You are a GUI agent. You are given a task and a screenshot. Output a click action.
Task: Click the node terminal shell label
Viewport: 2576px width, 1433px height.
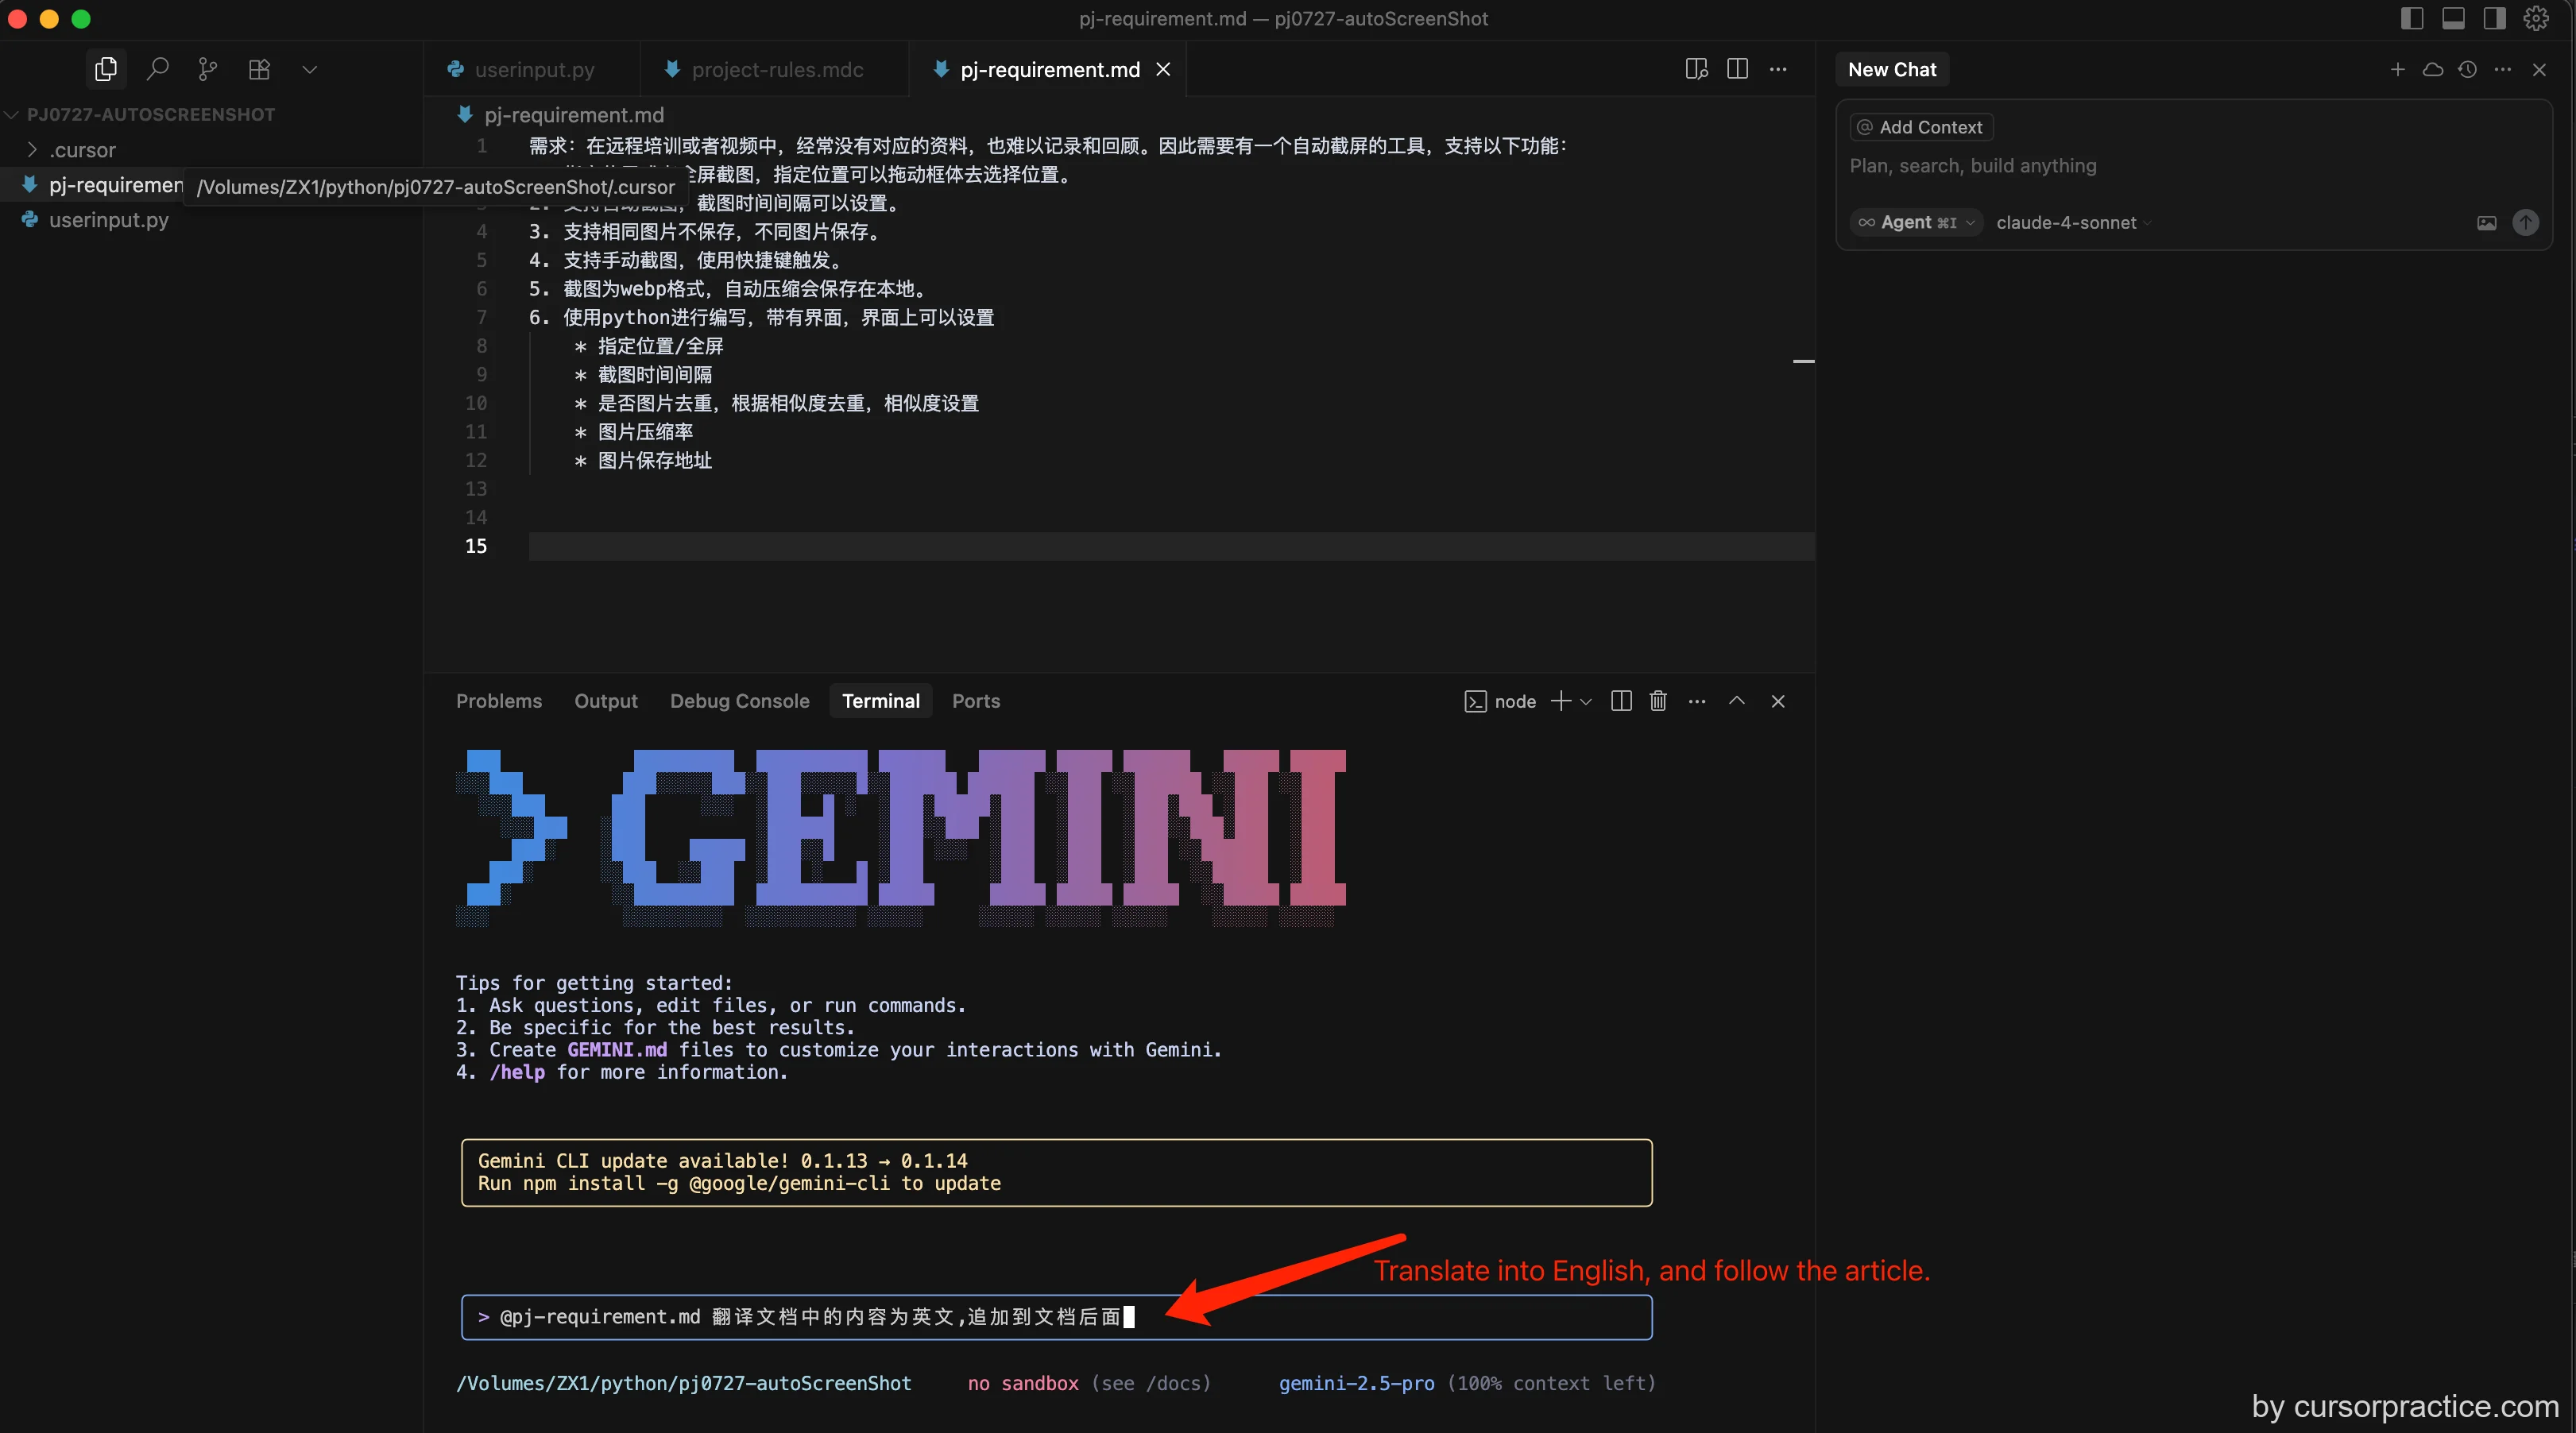1501,701
